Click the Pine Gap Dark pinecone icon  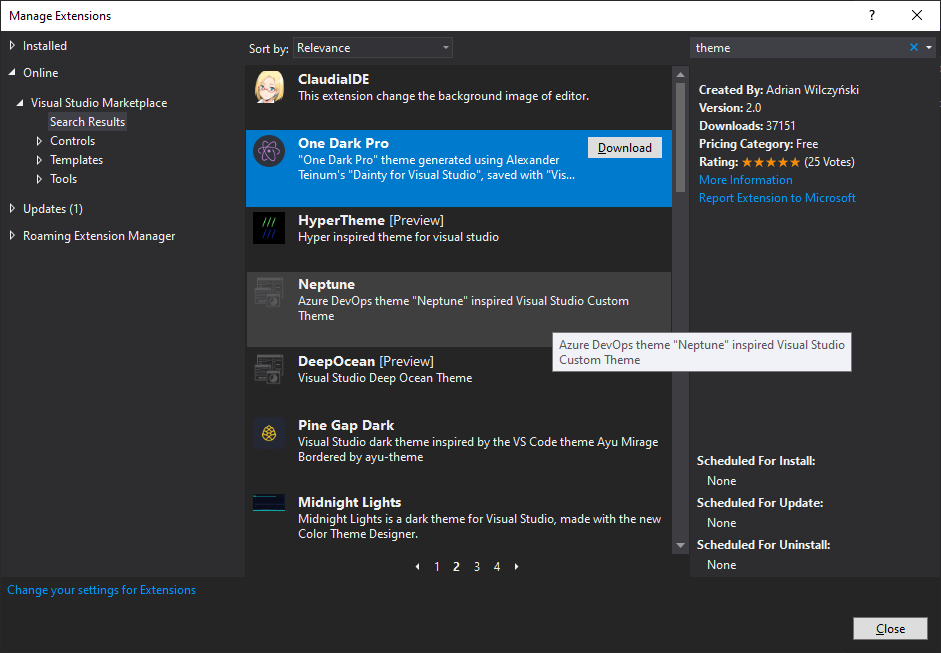269,433
